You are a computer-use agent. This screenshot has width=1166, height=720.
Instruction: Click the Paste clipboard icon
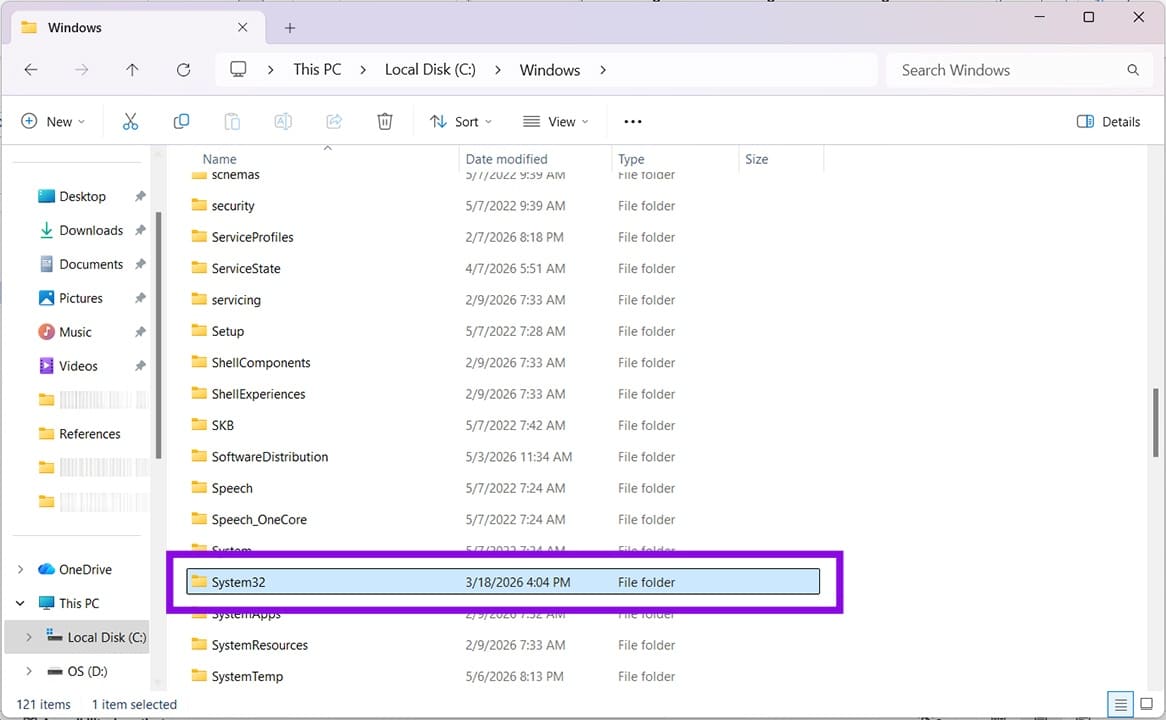232,121
